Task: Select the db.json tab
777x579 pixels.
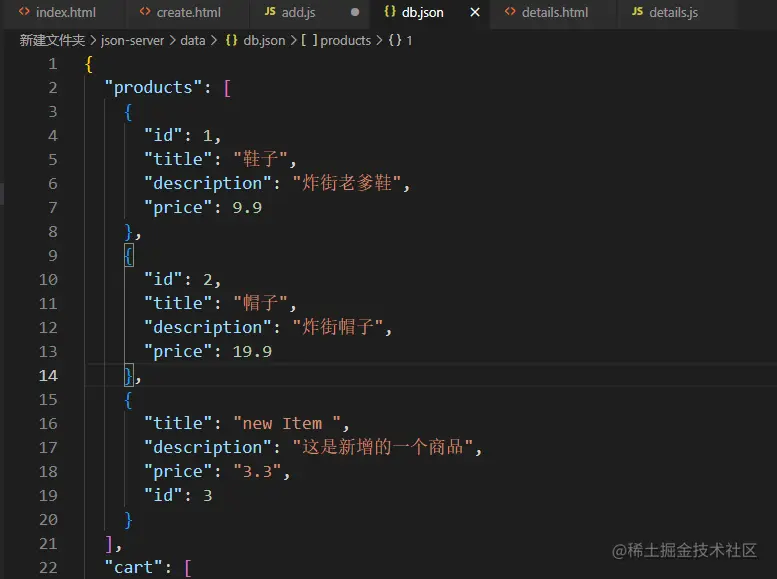Action: (x=422, y=12)
